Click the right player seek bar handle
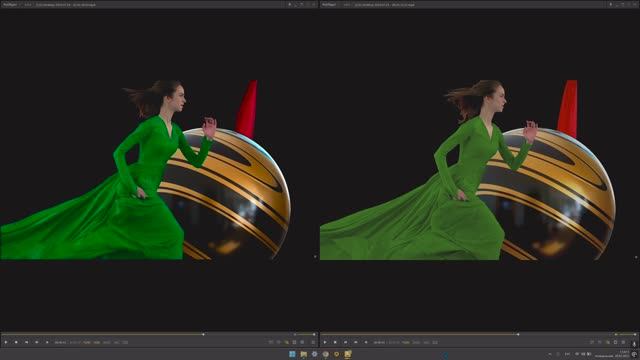 tap(518, 334)
